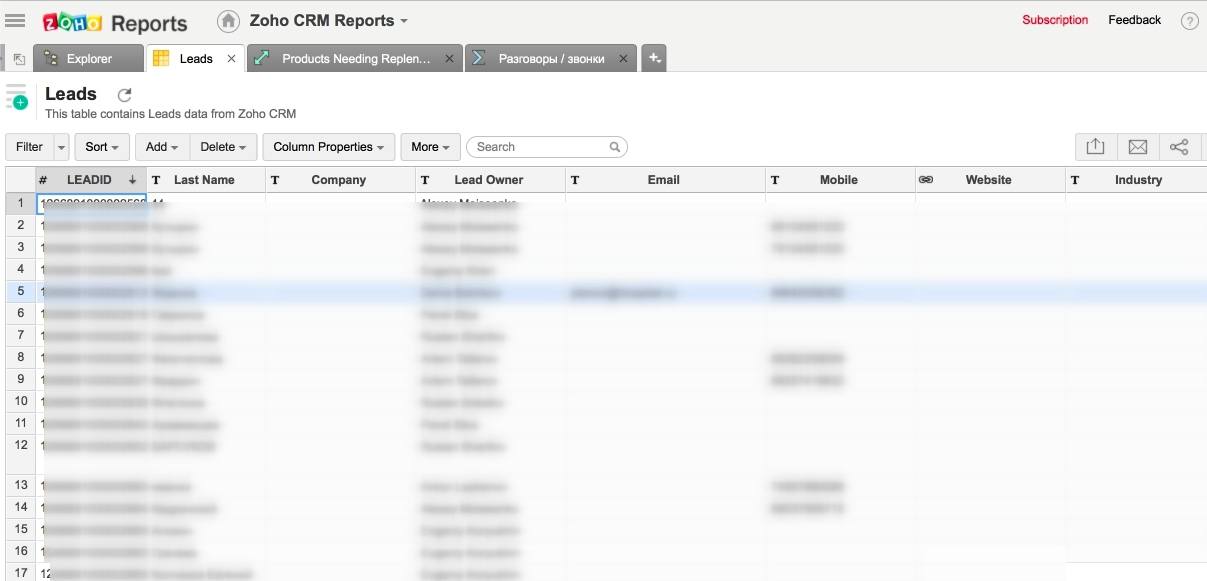
Task: Open the Feedback link
Action: (x=1134, y=20)
